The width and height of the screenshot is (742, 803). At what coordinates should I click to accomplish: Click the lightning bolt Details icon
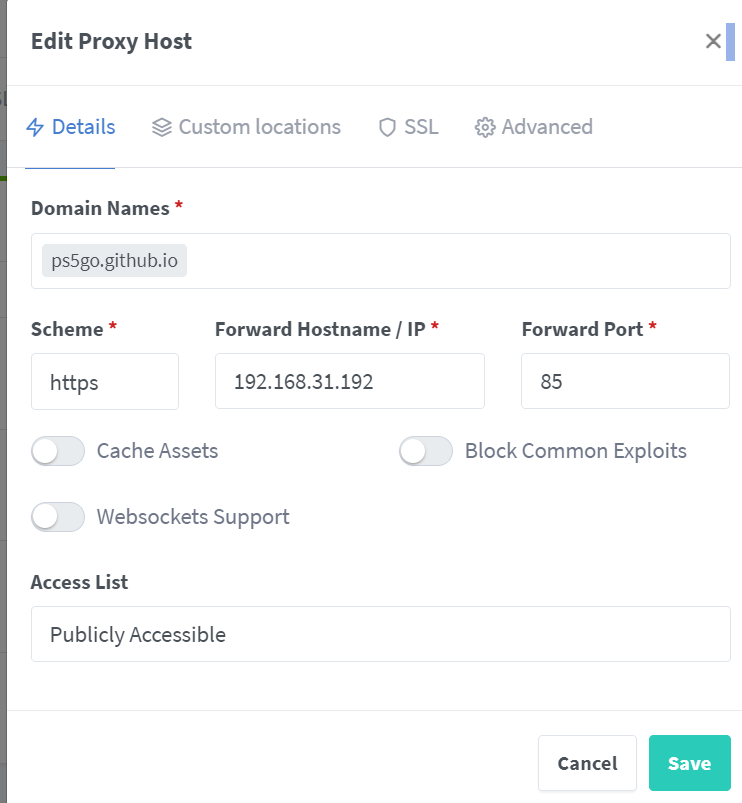click(x=36, y=127)
